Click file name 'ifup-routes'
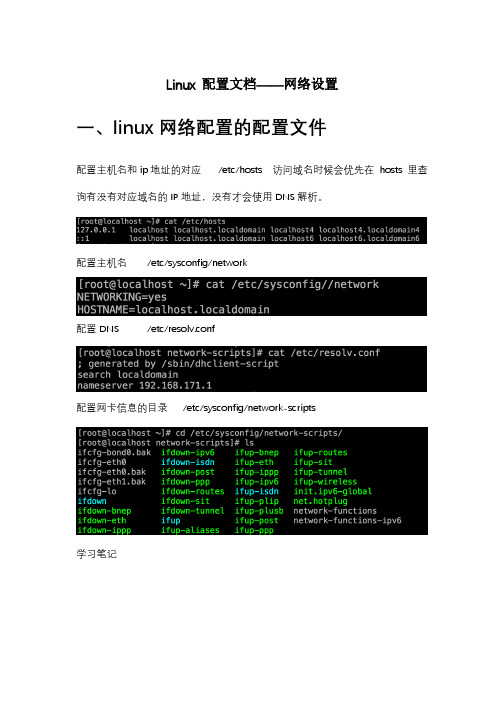The width and height of the screenshot is (504, 713). tap(320, 452)
